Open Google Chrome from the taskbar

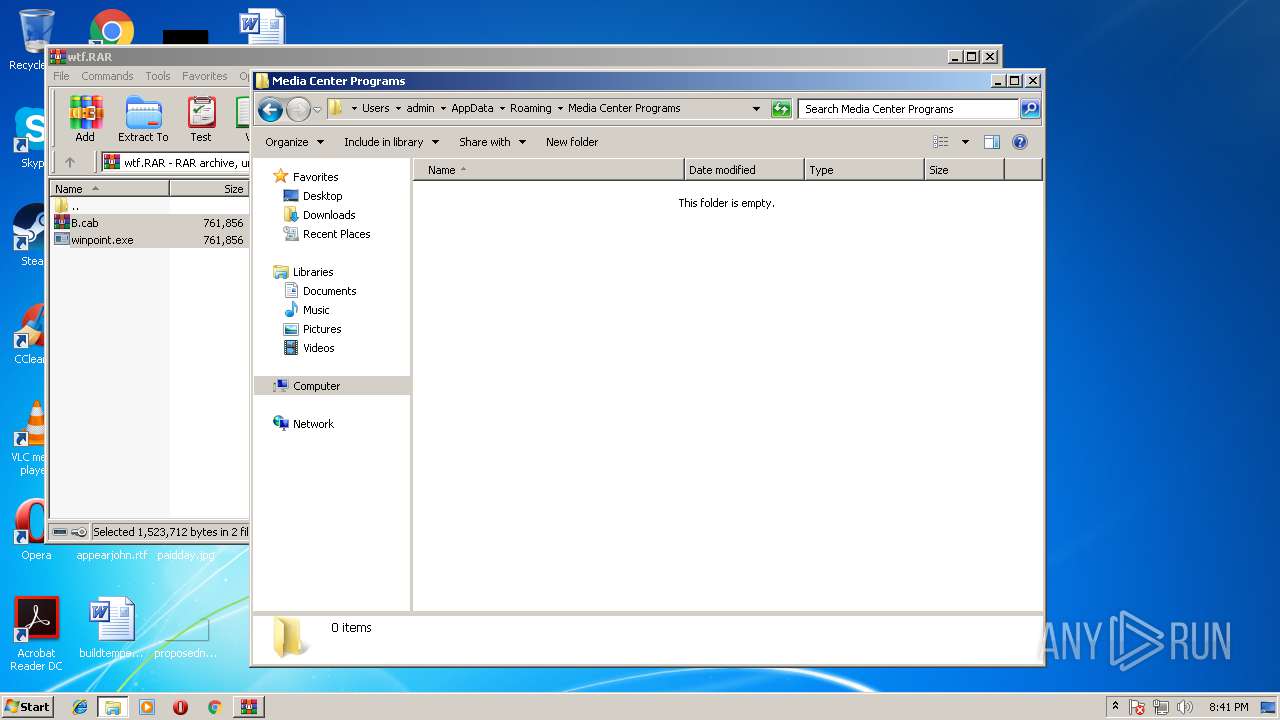[214, 707]
